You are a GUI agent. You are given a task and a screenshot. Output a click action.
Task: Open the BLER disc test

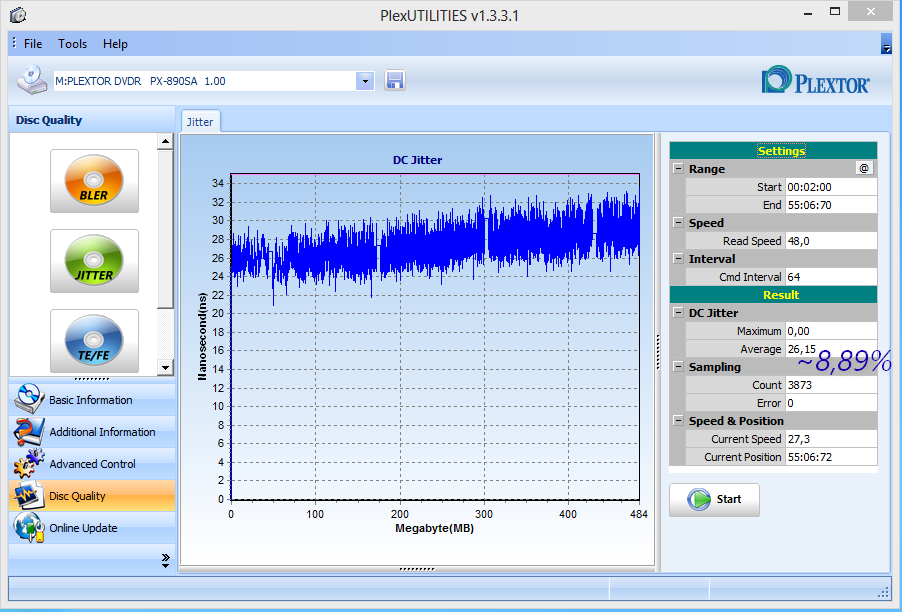click(x=94, y=181)
